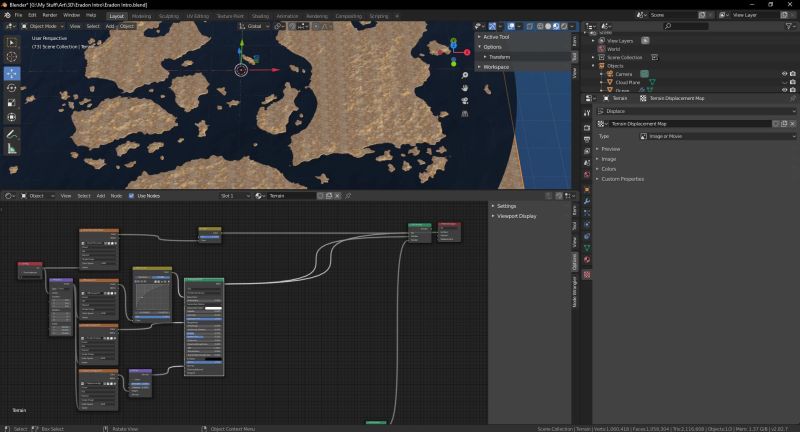Open the View Layer properties tab
This screenshot has width=800, height=432.
tap(587, 151)
